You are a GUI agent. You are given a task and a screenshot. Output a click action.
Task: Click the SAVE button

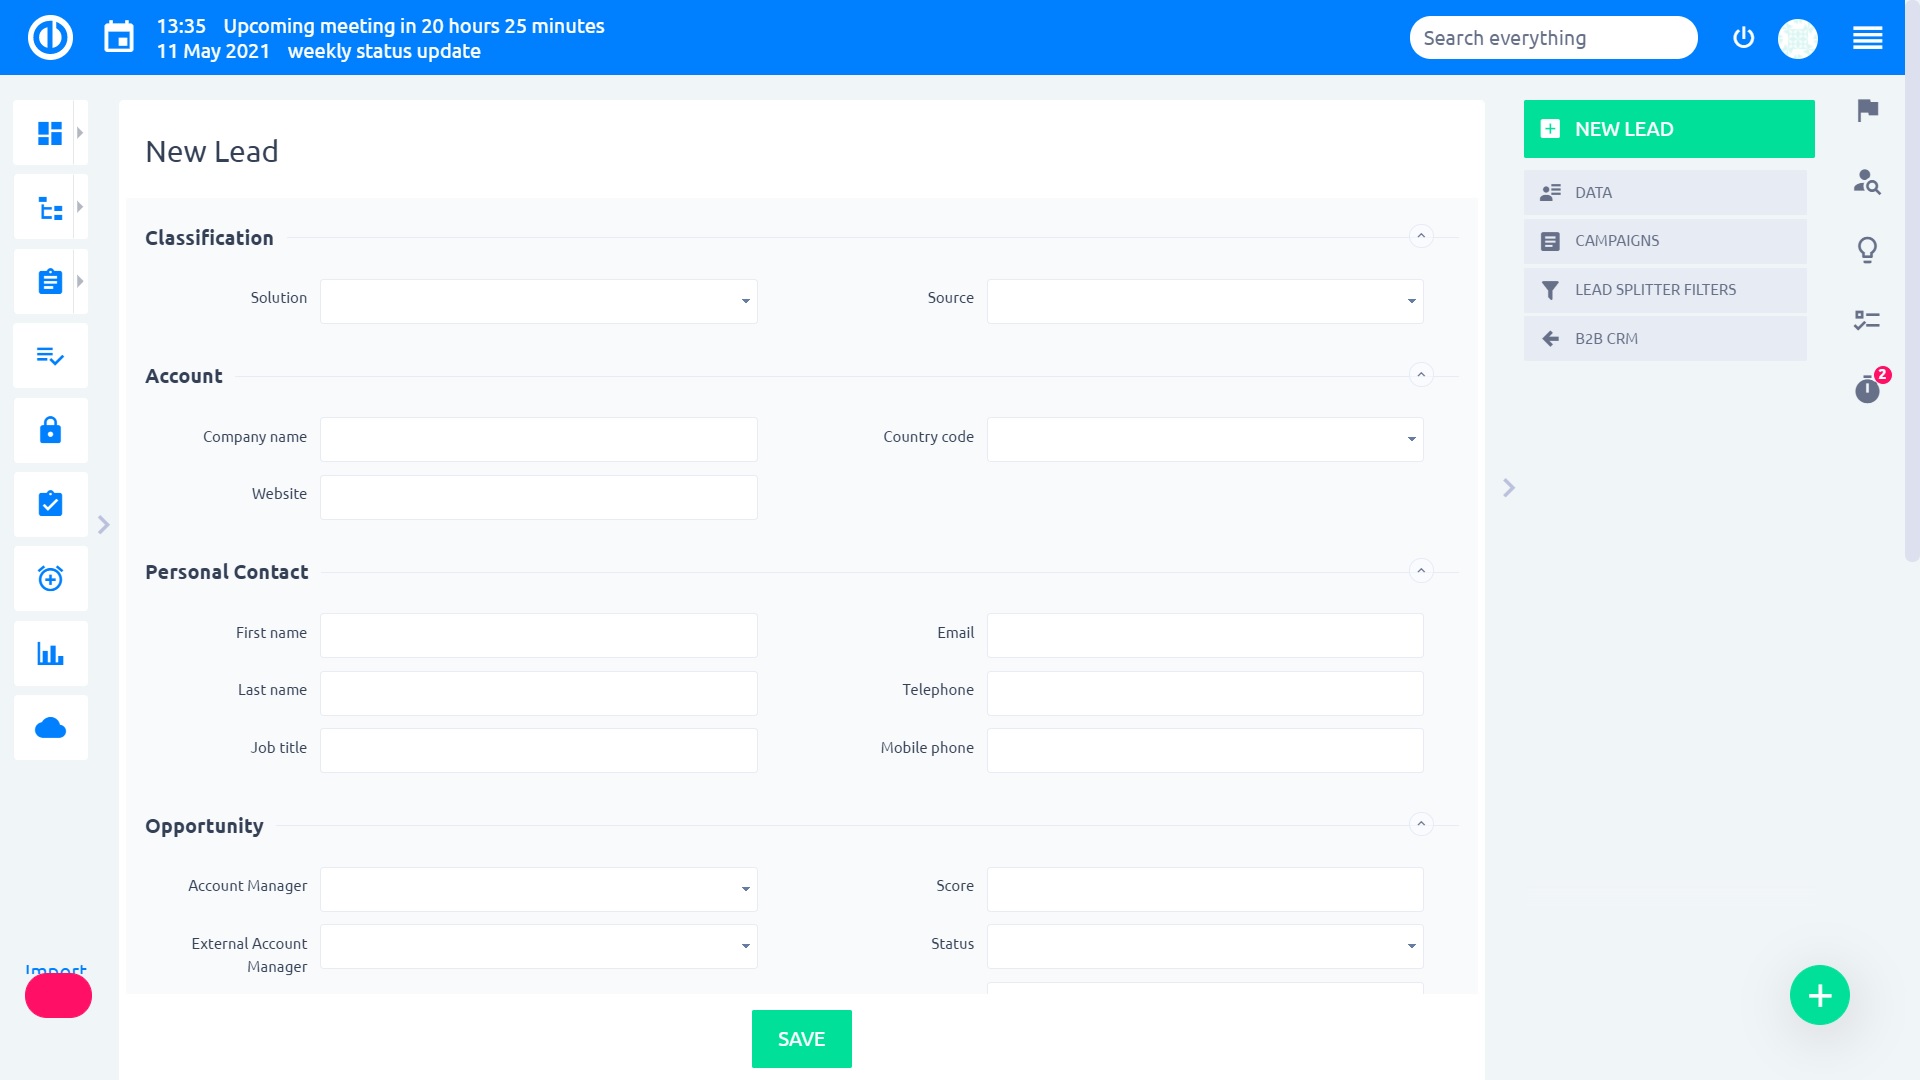coord(801,1038)
